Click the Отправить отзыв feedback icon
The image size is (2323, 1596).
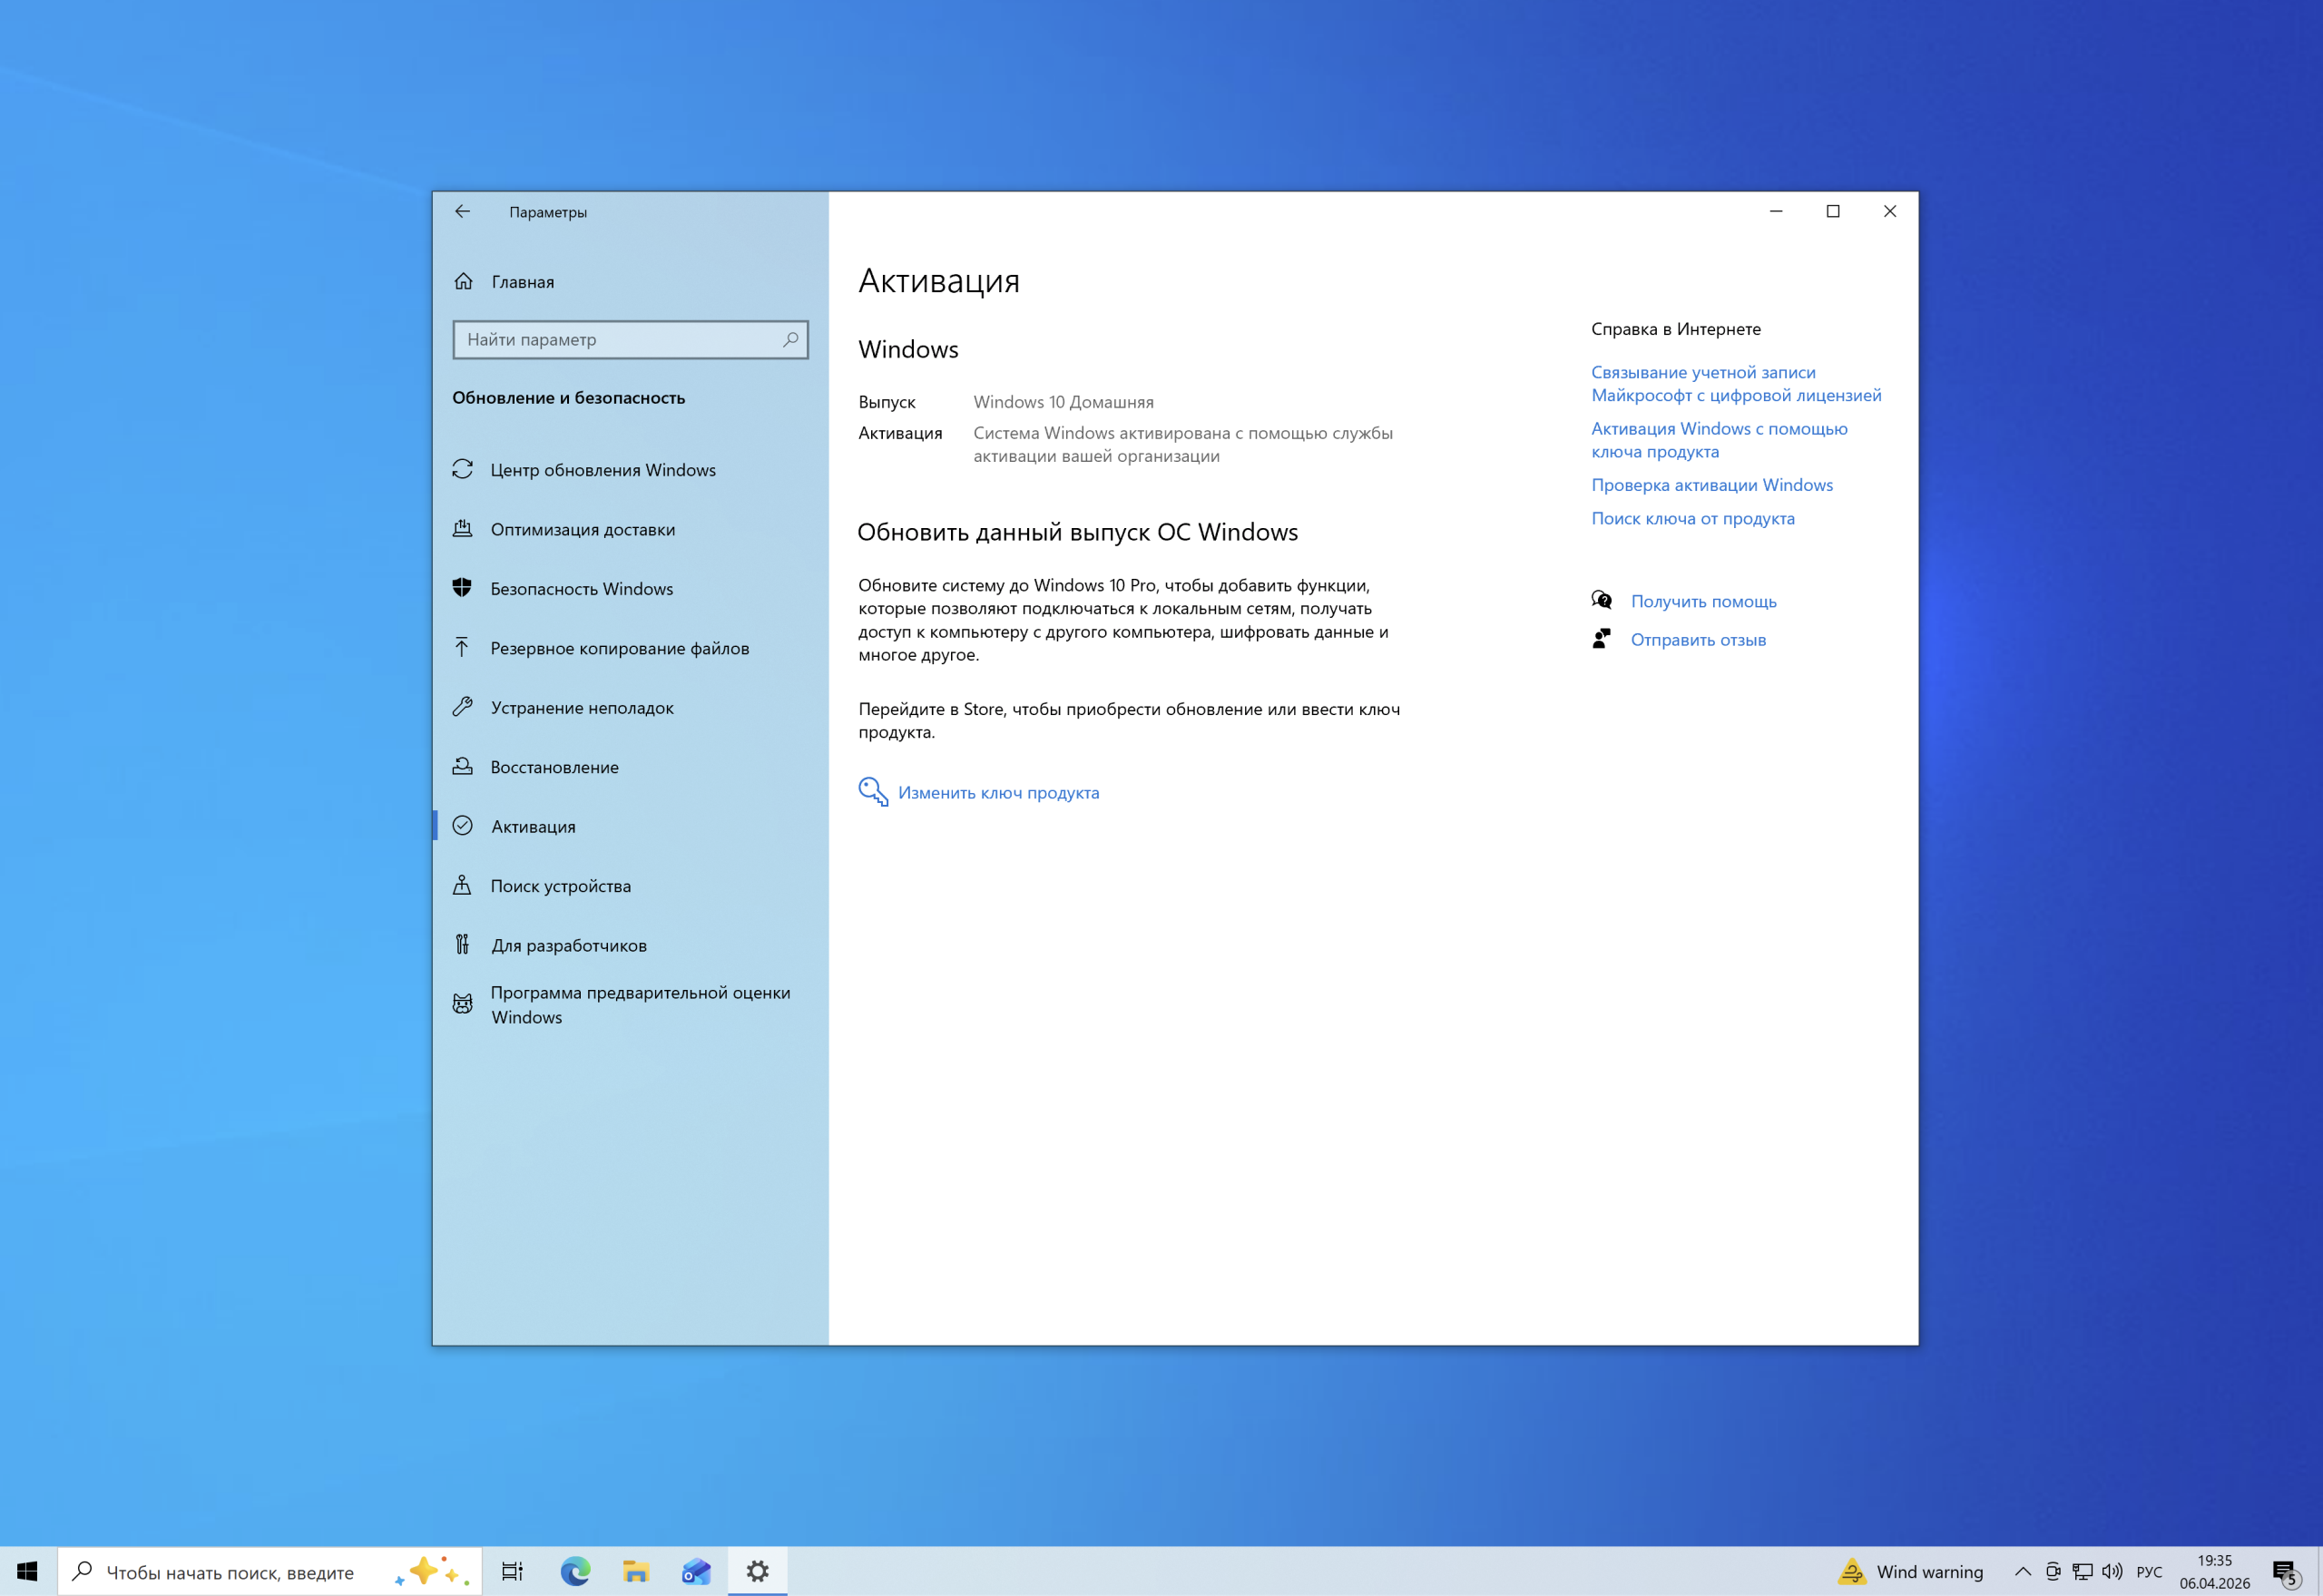(x=1601, y=639)
